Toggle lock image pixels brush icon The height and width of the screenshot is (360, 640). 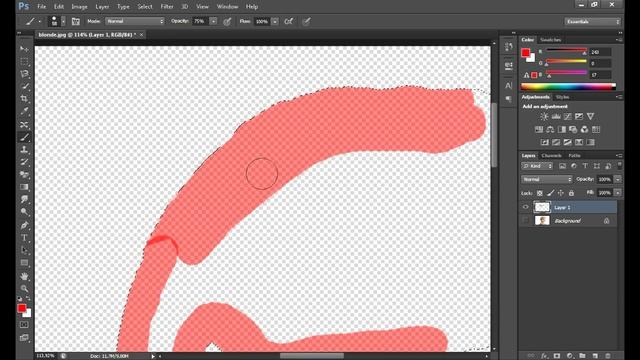(550, 193)
